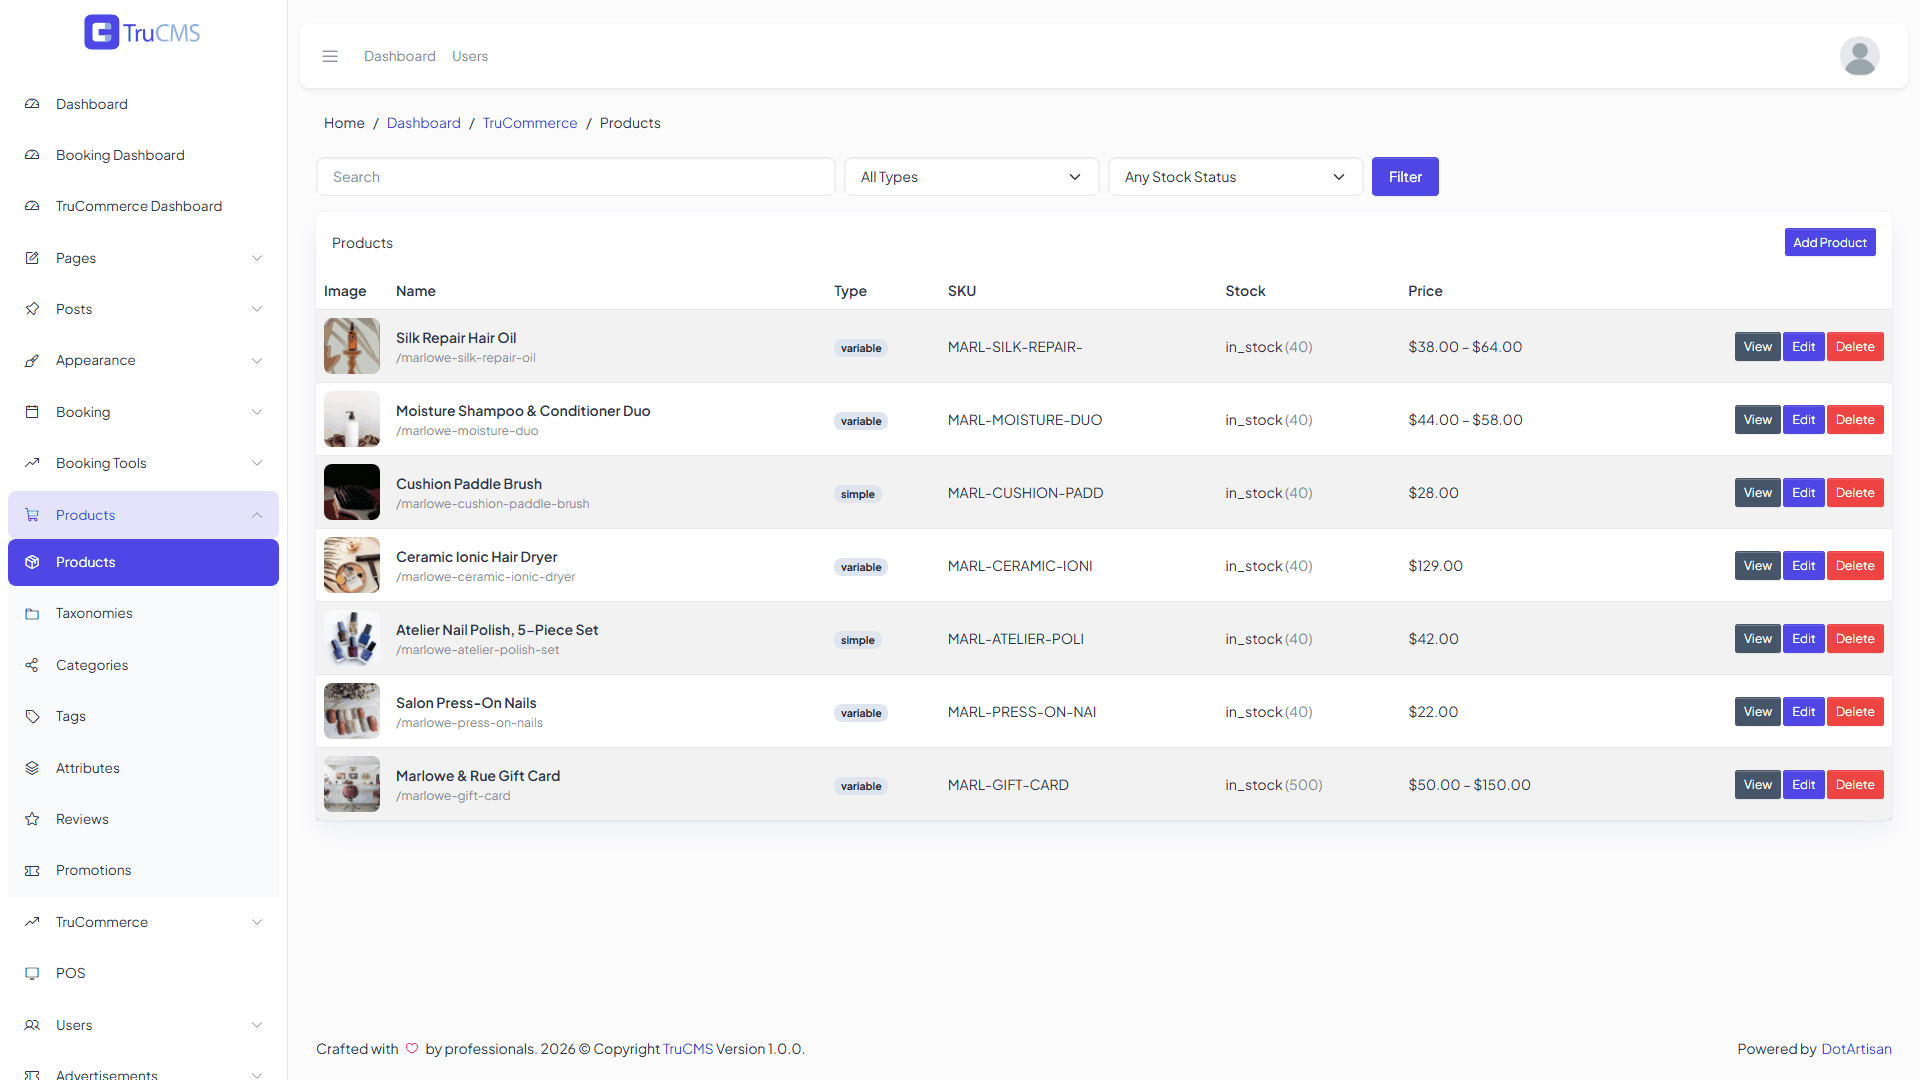This screenshot has width=1920, height=1080.
Task: Click the TruCommerce breadcrumb link
Action: [x=530, y=123]
